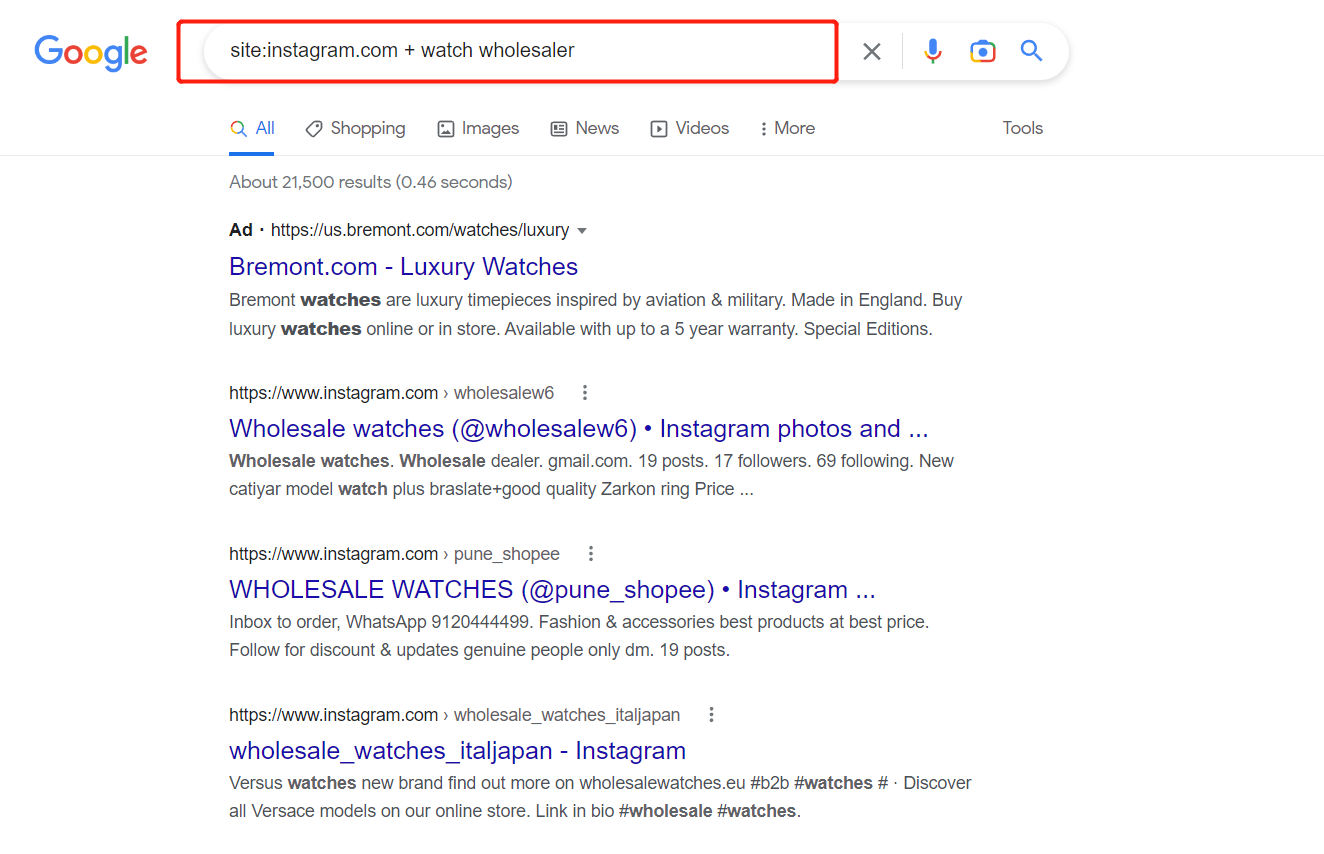Open three-dot menu beside the pune_shopee result

point(591,554)
